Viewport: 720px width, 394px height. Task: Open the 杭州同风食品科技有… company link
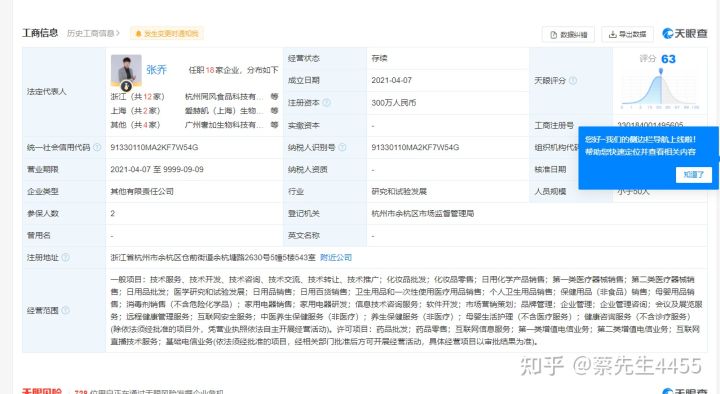point(224,96)
